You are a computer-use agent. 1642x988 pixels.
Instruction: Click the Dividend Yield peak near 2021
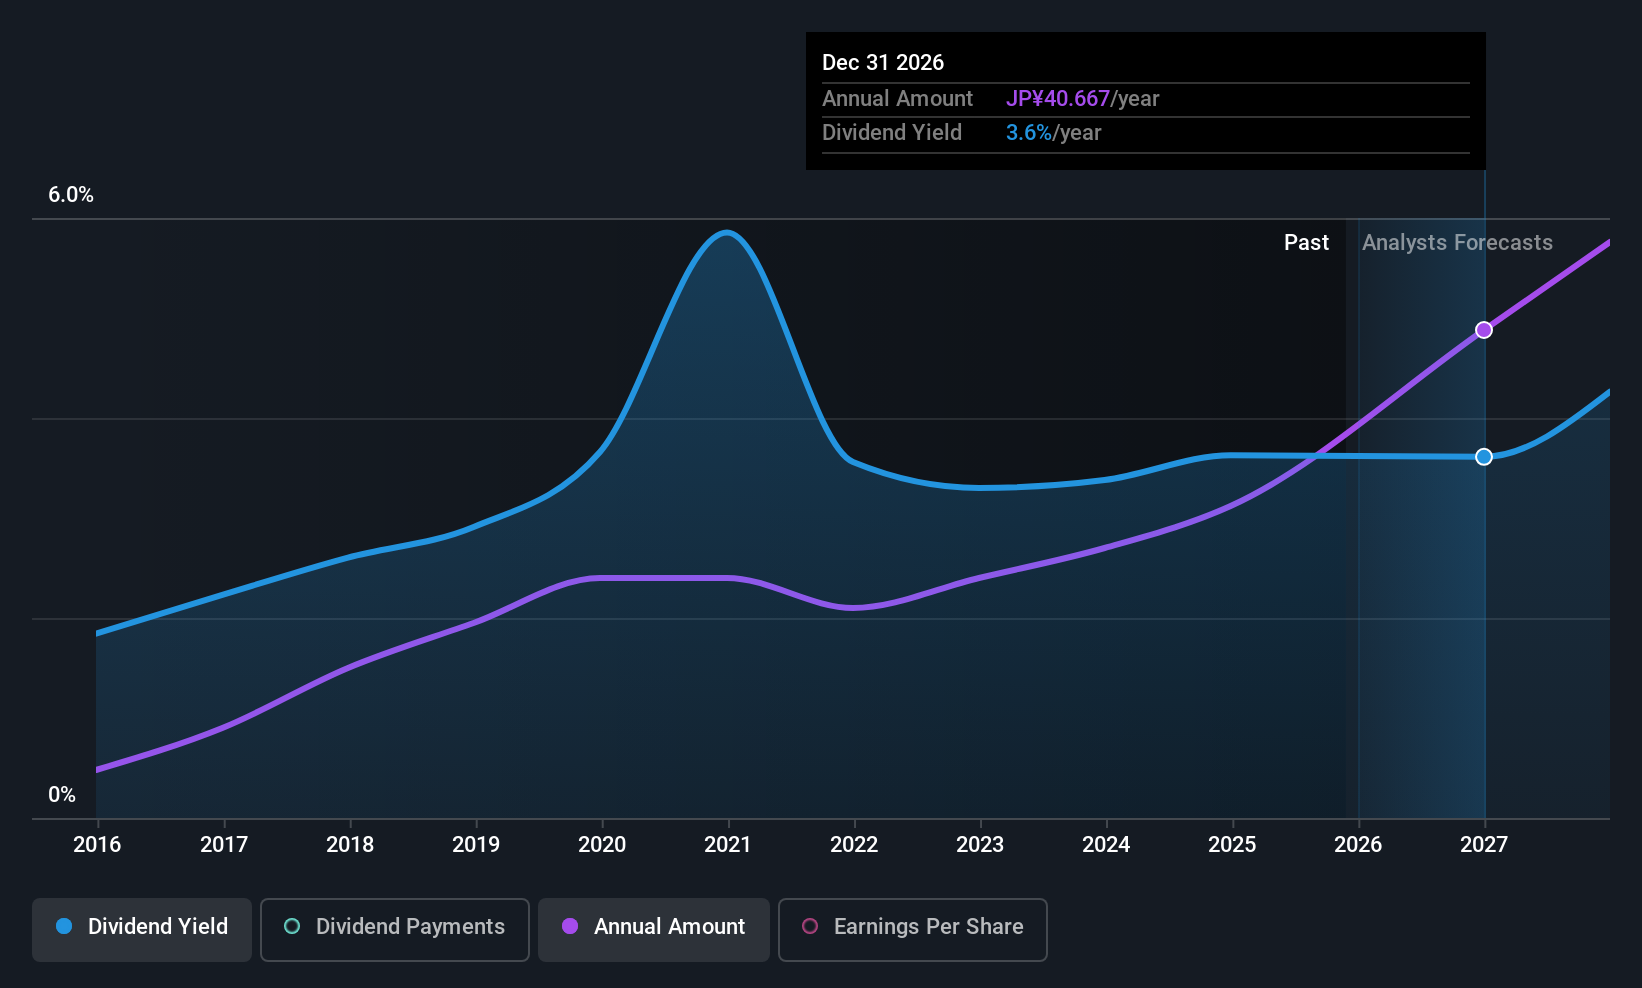point(727,233)
